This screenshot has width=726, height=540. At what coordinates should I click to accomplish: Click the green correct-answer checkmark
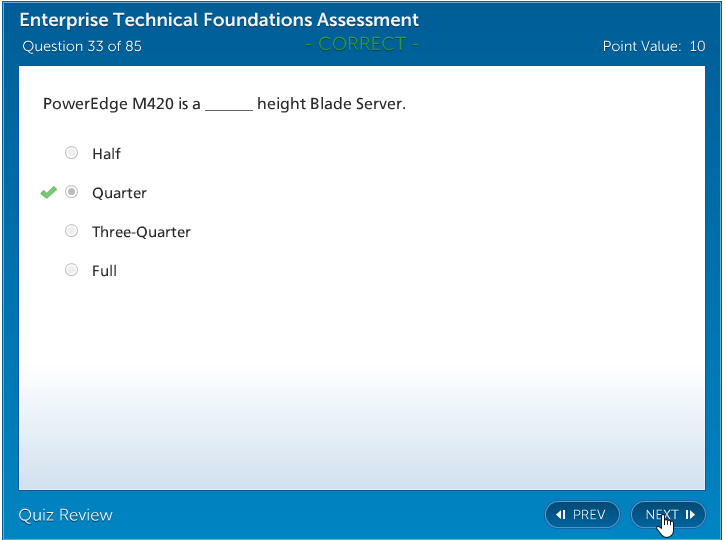[x=48, y=192]
